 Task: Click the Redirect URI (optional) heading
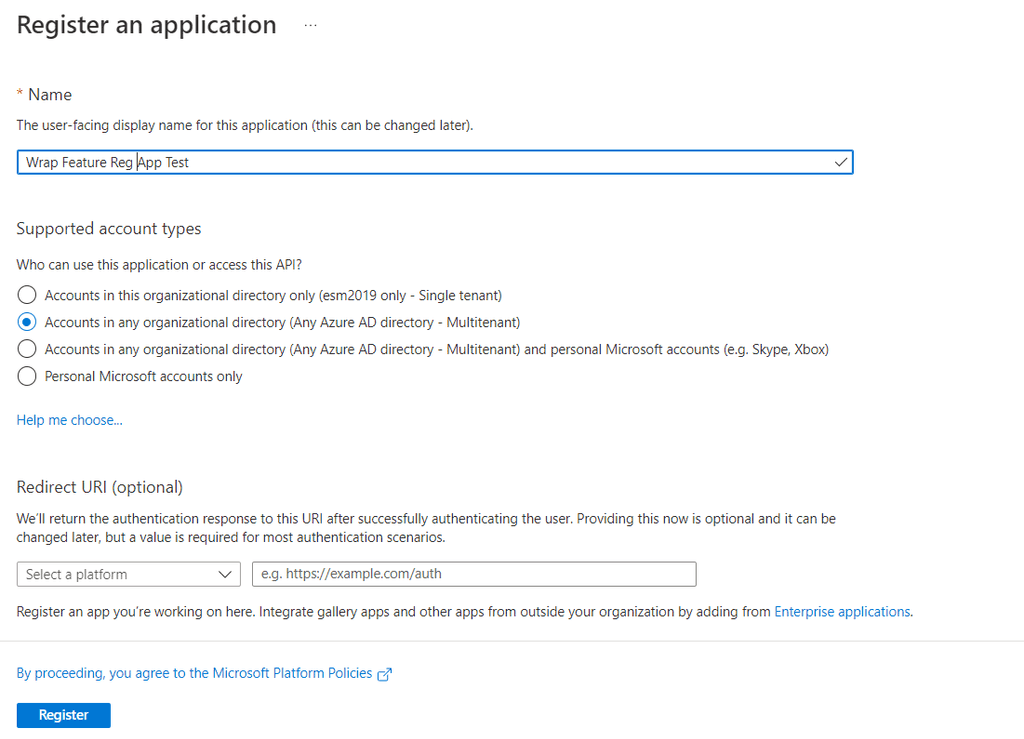(x=99, y=487)
